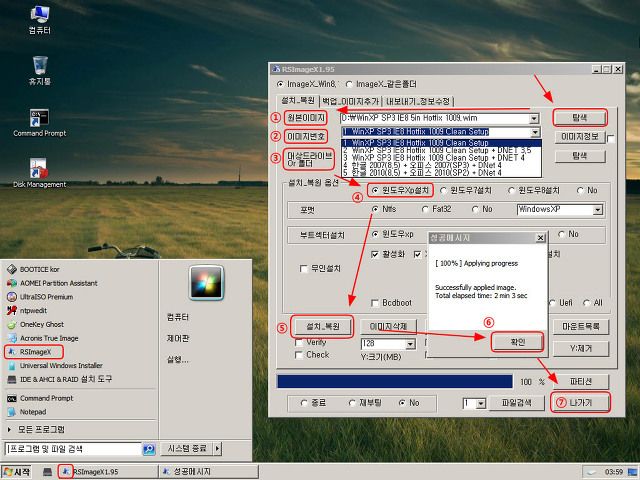Image resolution: width=640 pixels, height=480 pixels.
Task: Collapse the 이미지번호 dropdown arrow
Action: [x=535, y=132]
